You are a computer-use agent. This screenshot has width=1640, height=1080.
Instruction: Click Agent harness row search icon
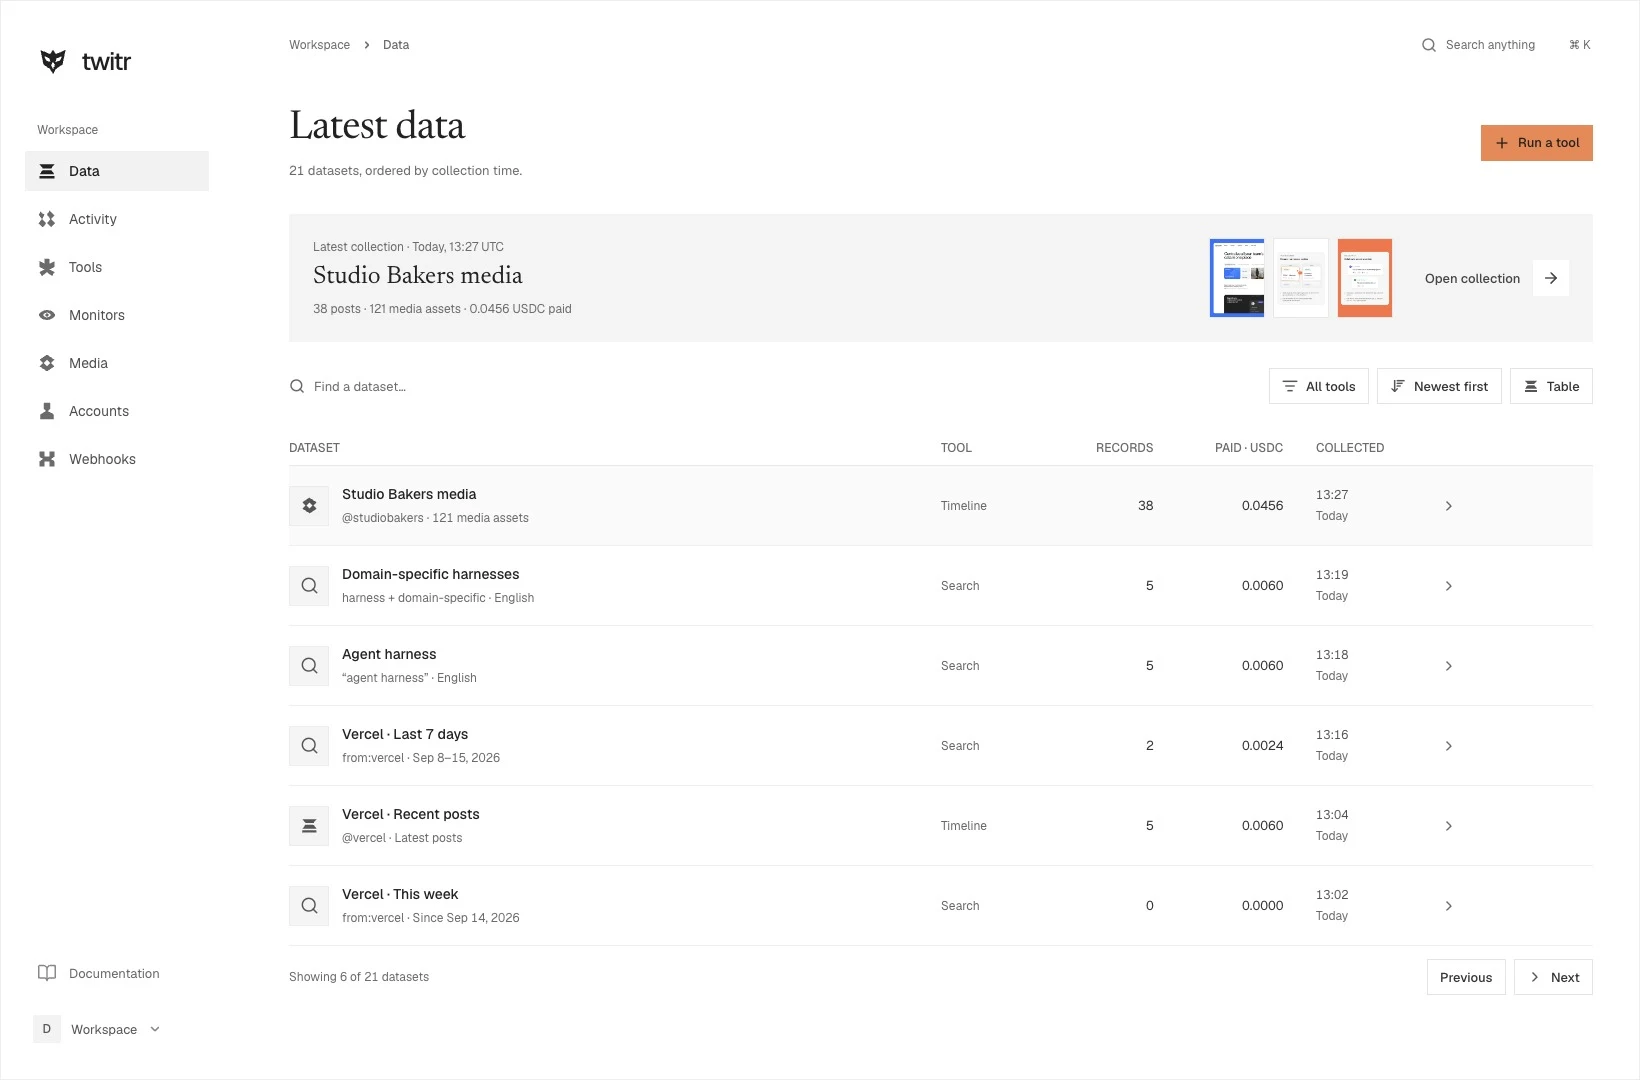(309, 666)
